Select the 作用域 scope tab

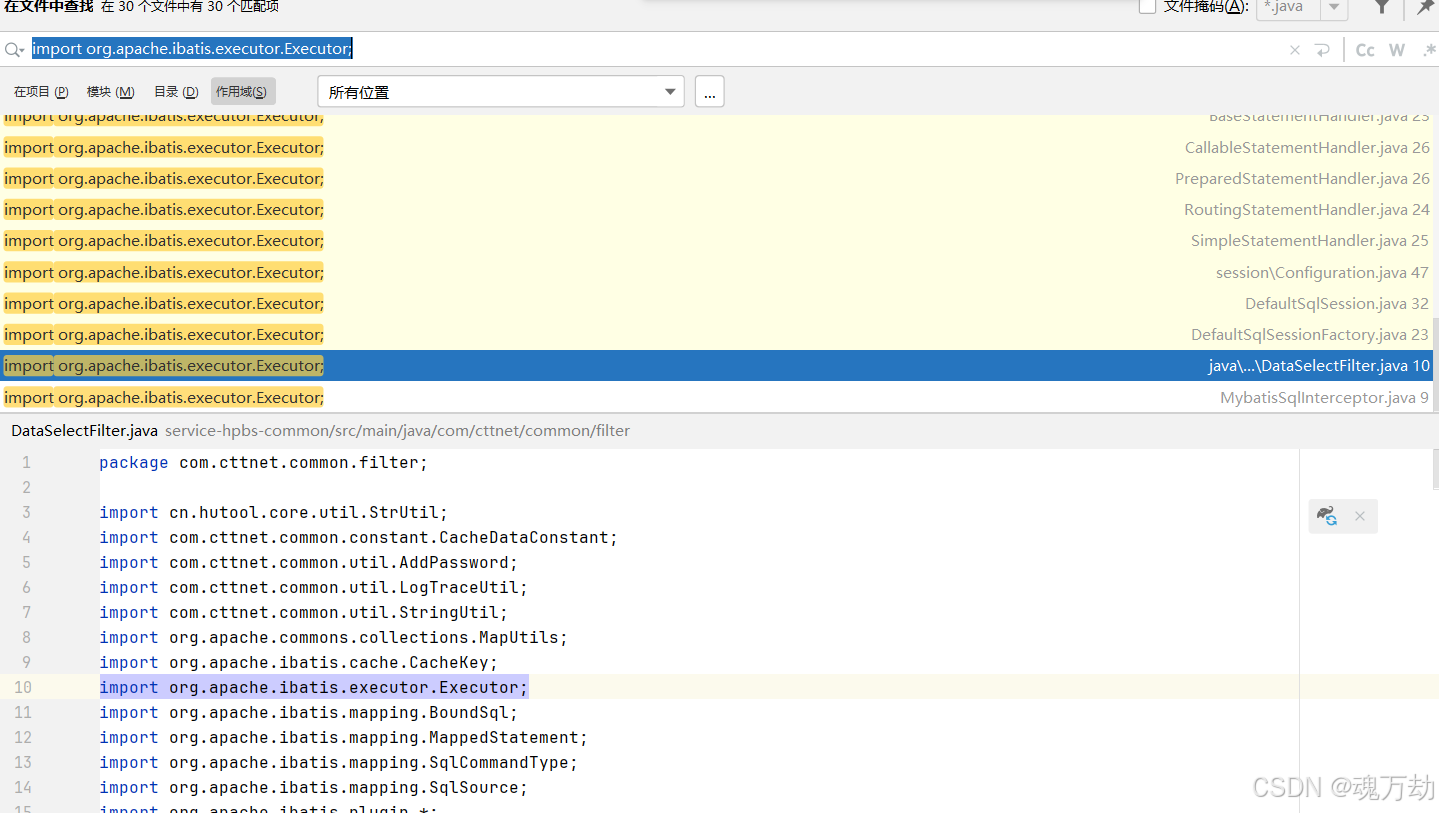[242, 91]
